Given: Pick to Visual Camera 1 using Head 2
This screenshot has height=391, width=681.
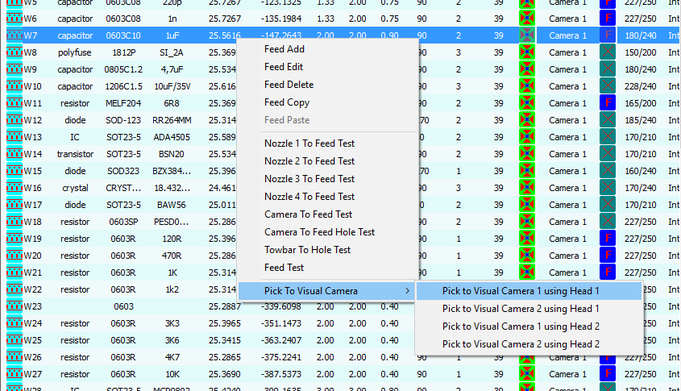Looking at the screenshot, I should click(520, 327).
